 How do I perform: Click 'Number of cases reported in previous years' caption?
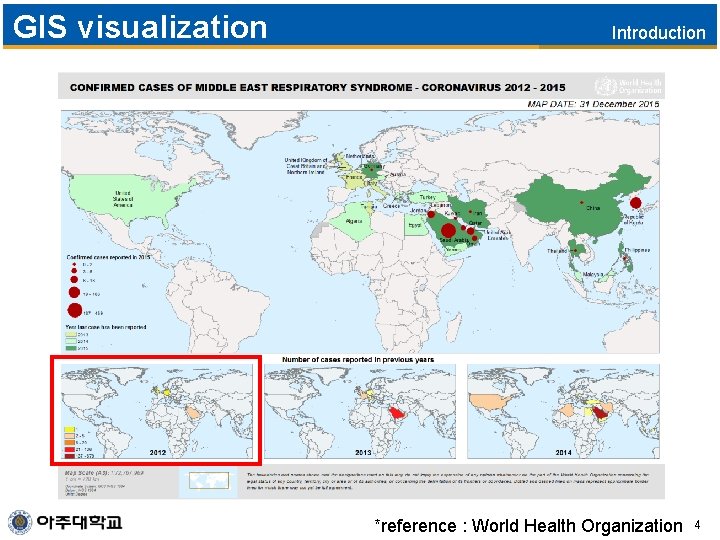click(x=358, y=359)
